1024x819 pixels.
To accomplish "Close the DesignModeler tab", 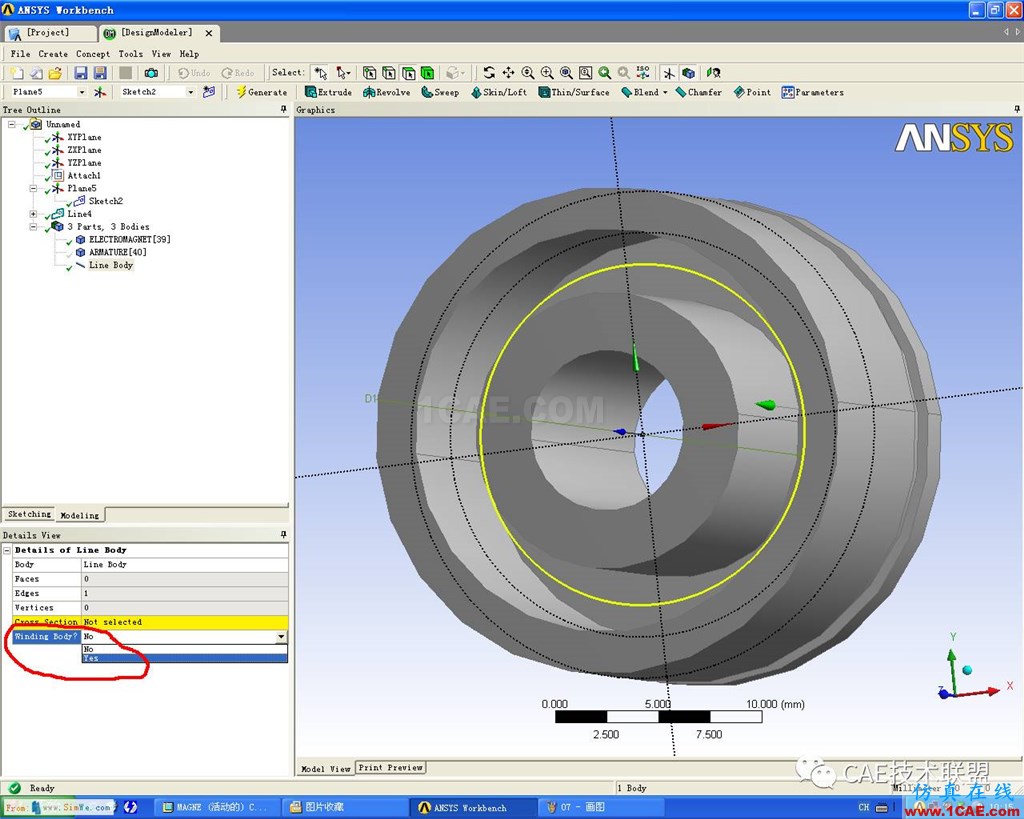I will click(209, 33).
